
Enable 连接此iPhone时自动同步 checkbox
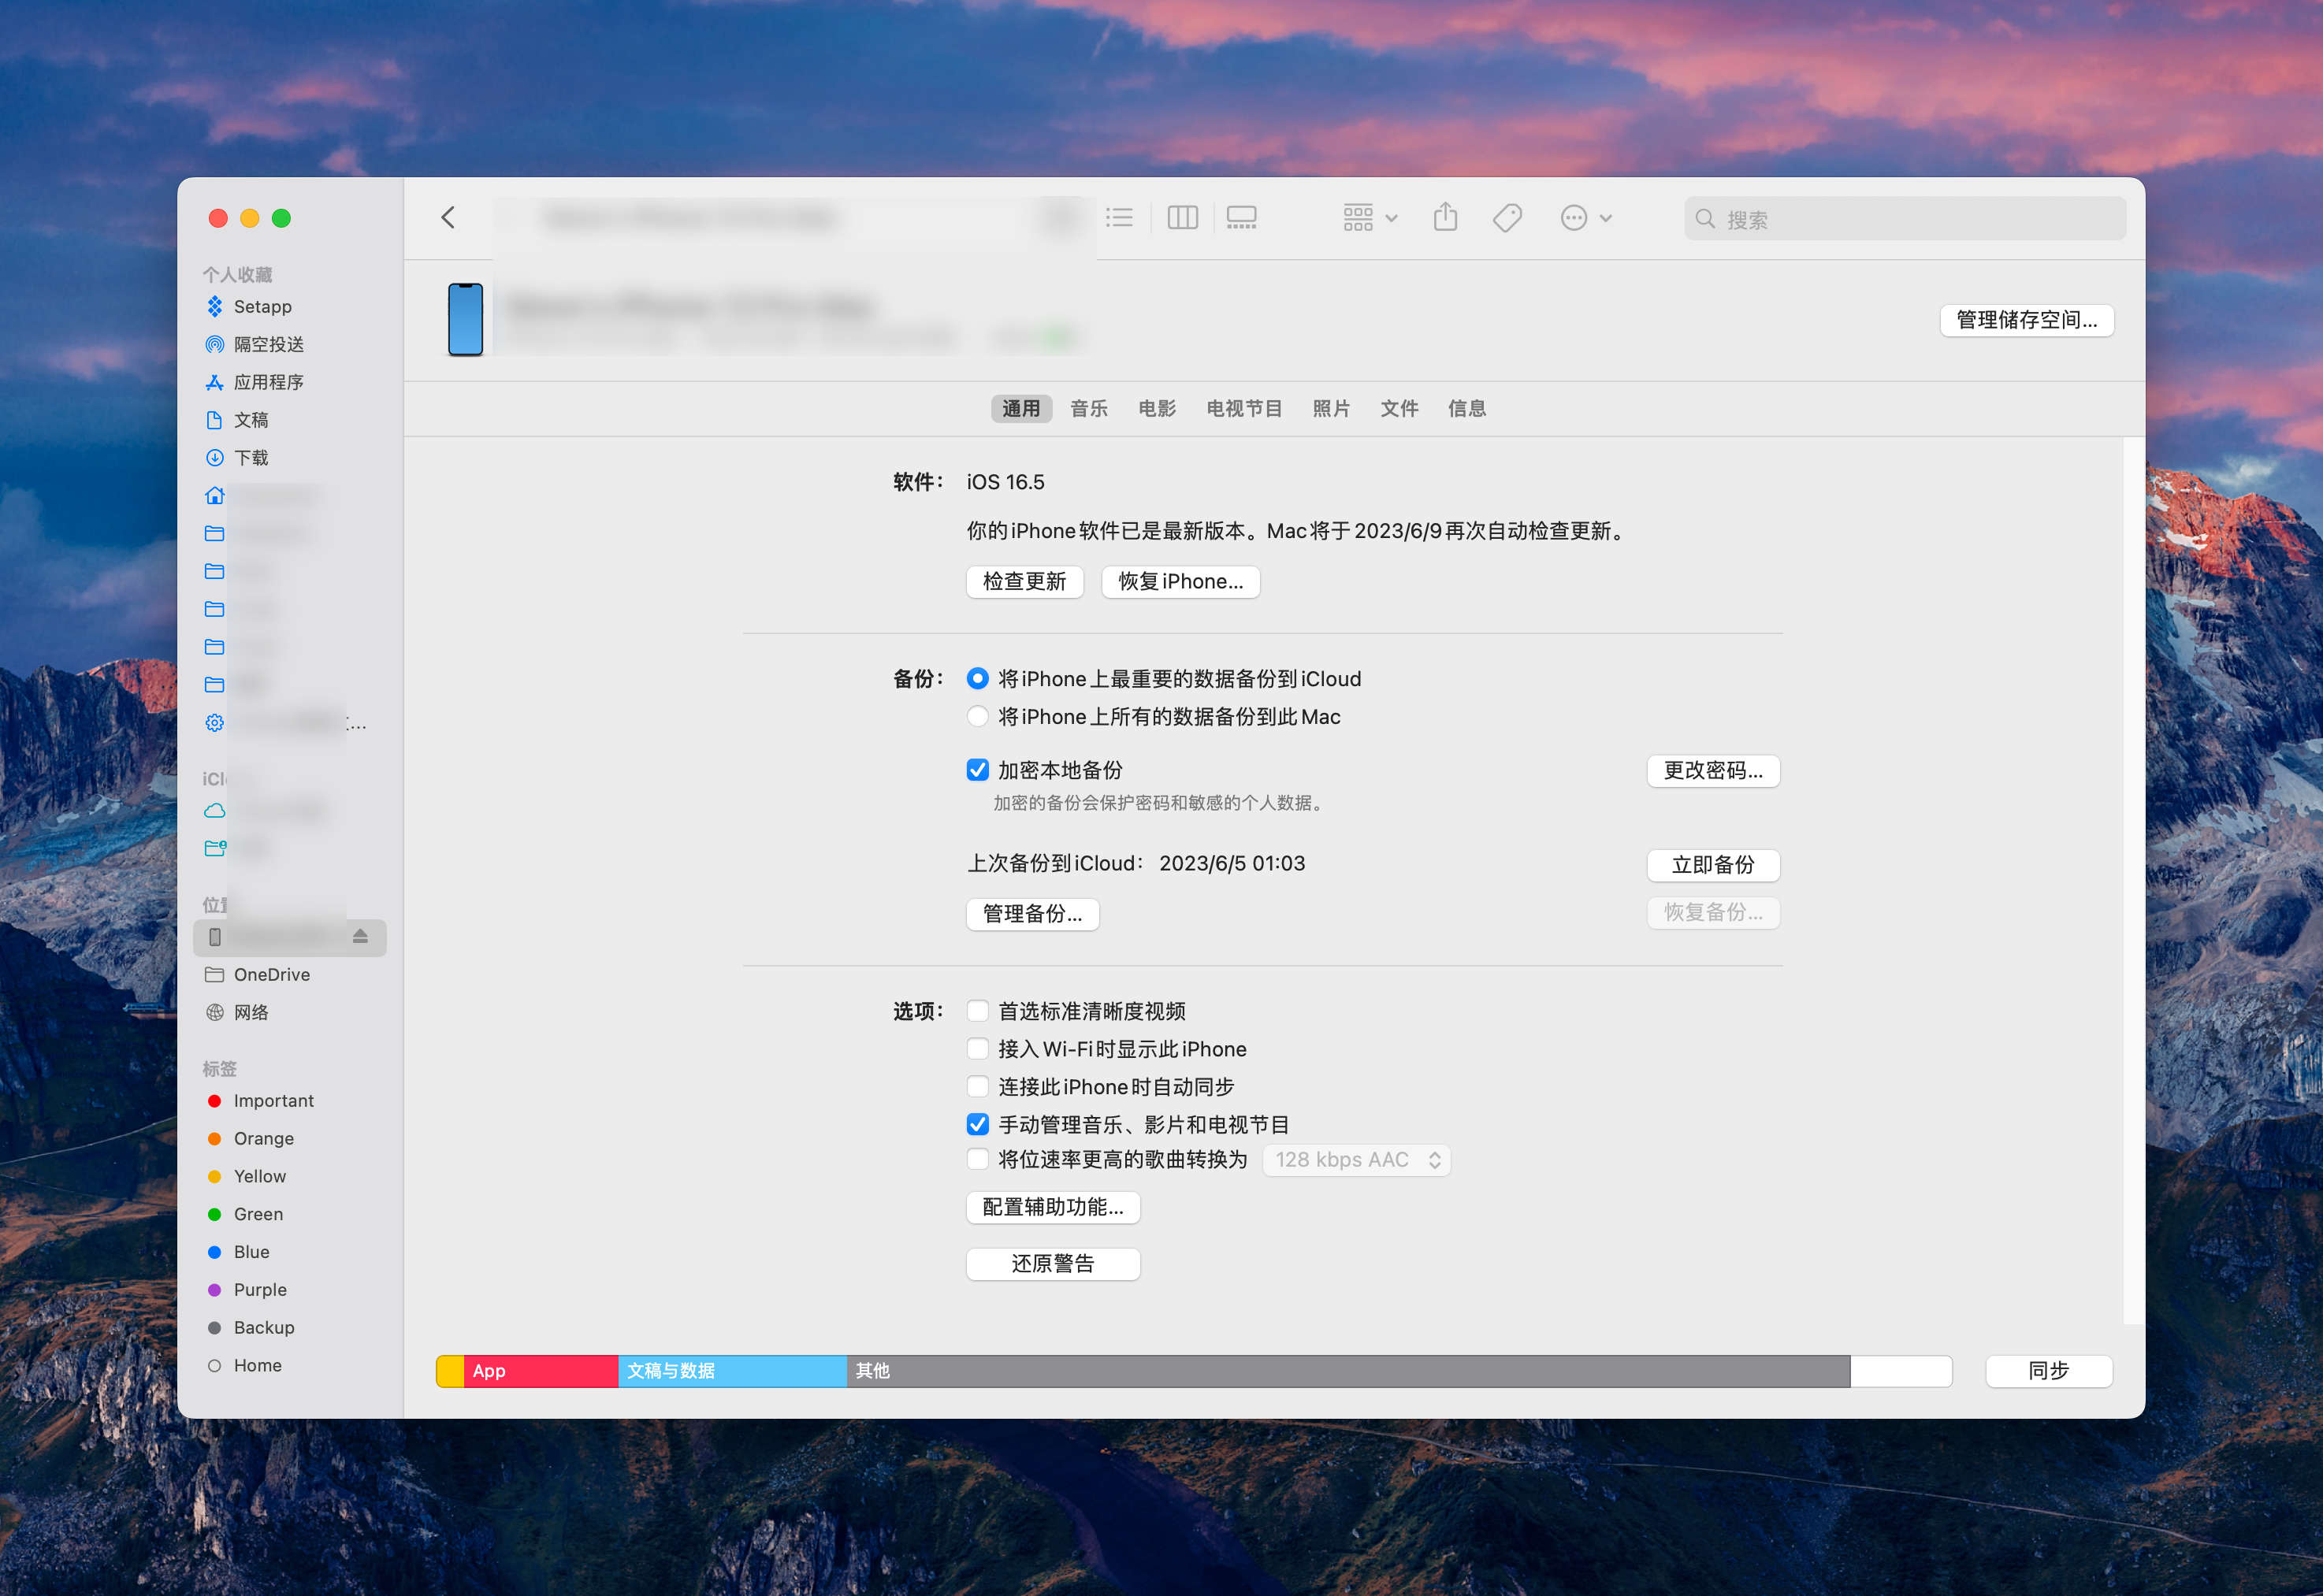point(978,1086)
